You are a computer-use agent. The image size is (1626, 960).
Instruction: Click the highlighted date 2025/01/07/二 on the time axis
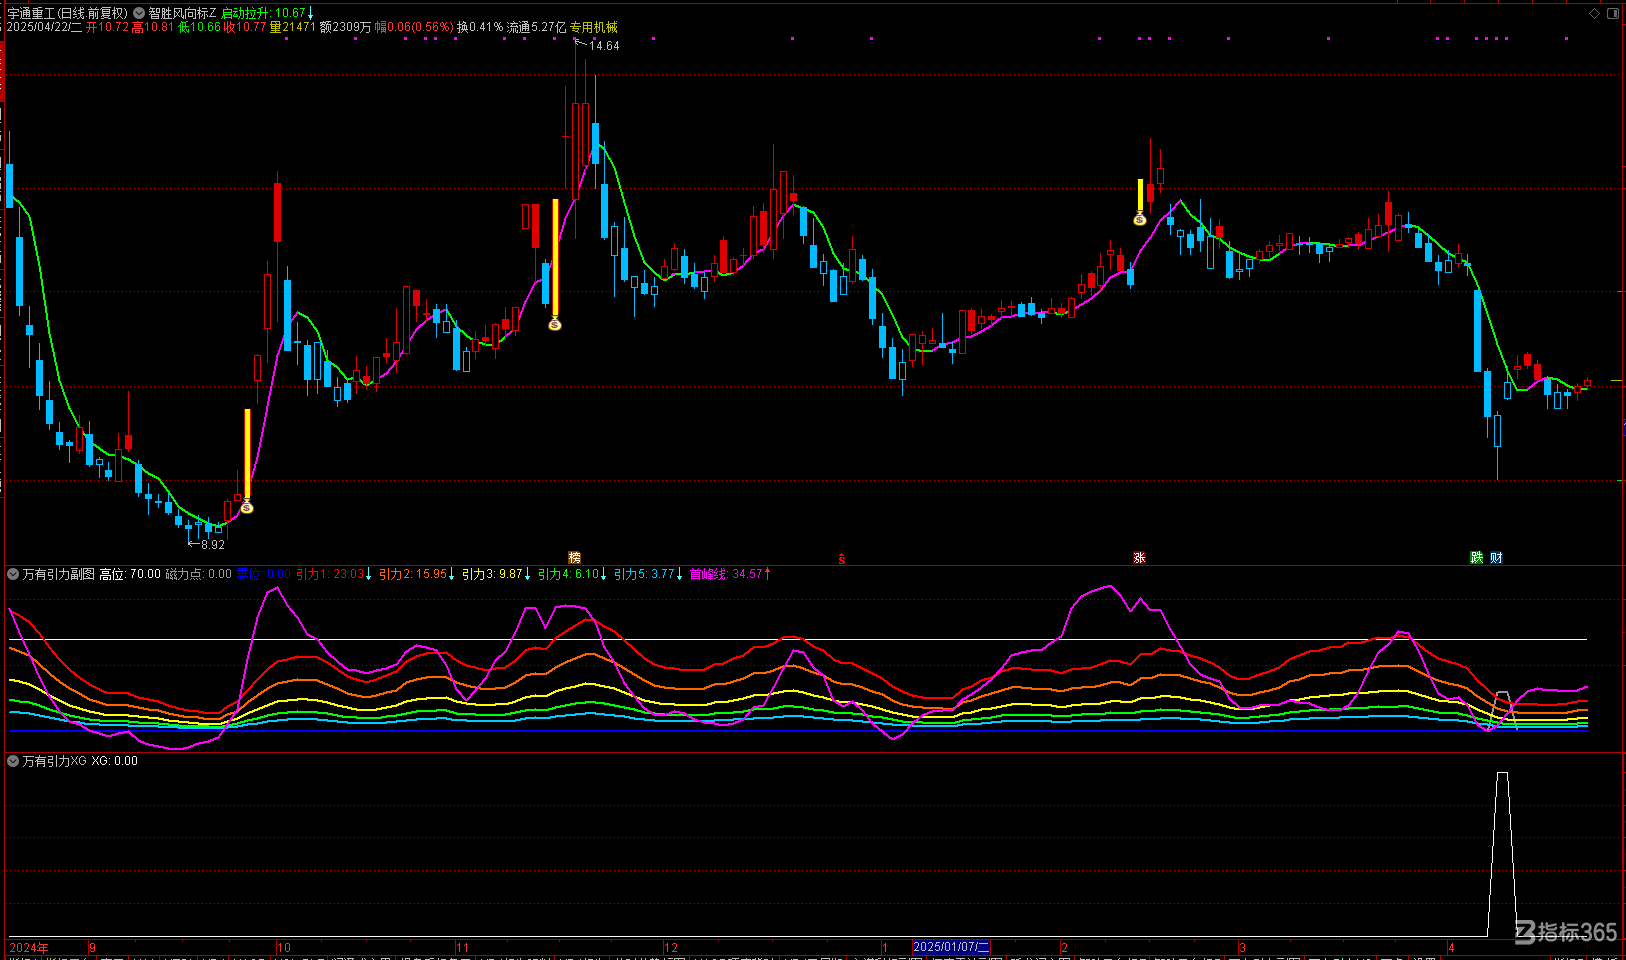(951, 947)
